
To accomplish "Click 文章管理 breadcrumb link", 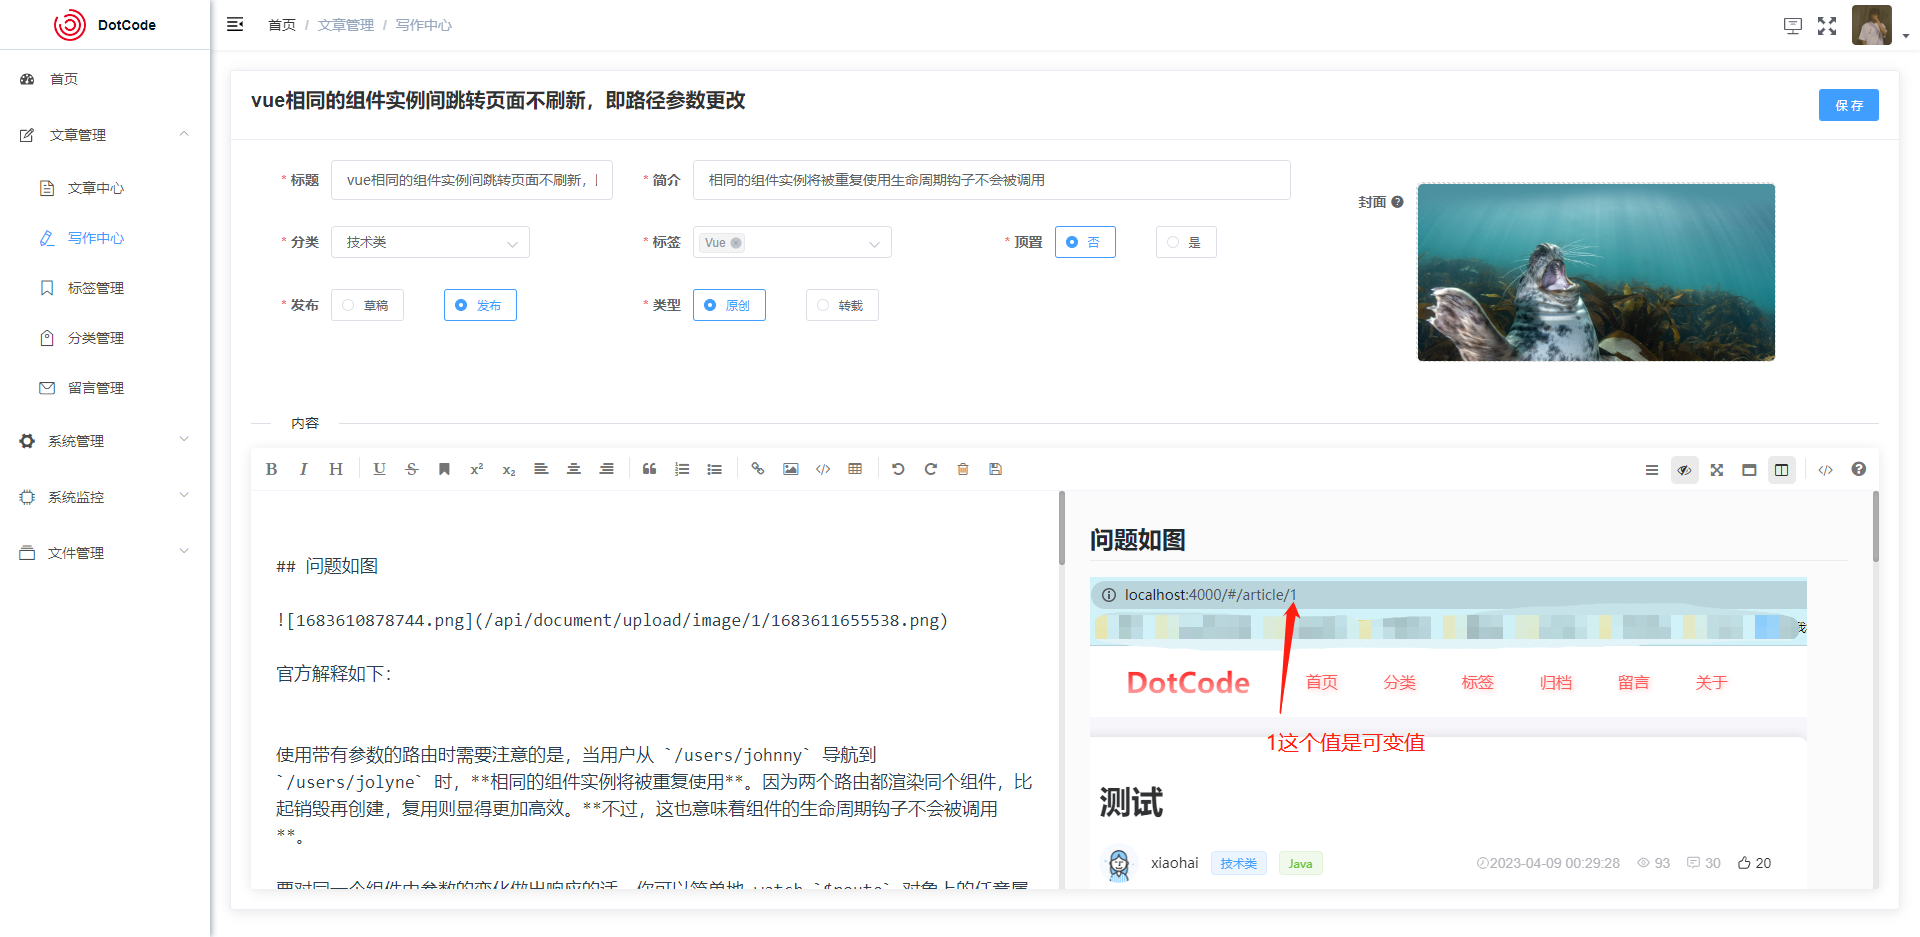I will click(x=346, y=25).
